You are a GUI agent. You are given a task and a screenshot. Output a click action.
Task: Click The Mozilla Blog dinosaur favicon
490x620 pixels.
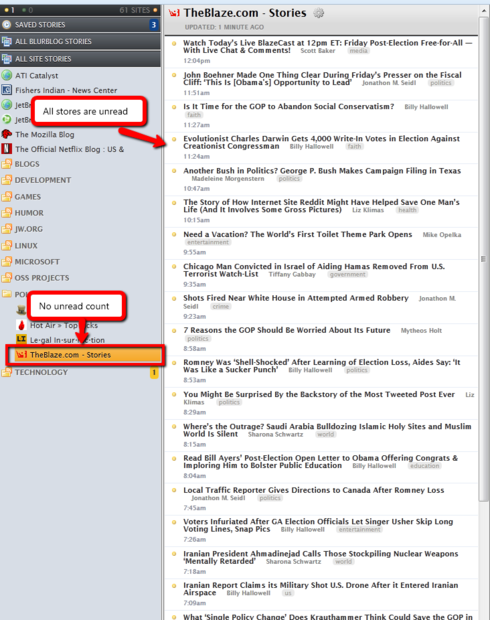[x=7, y=134]
